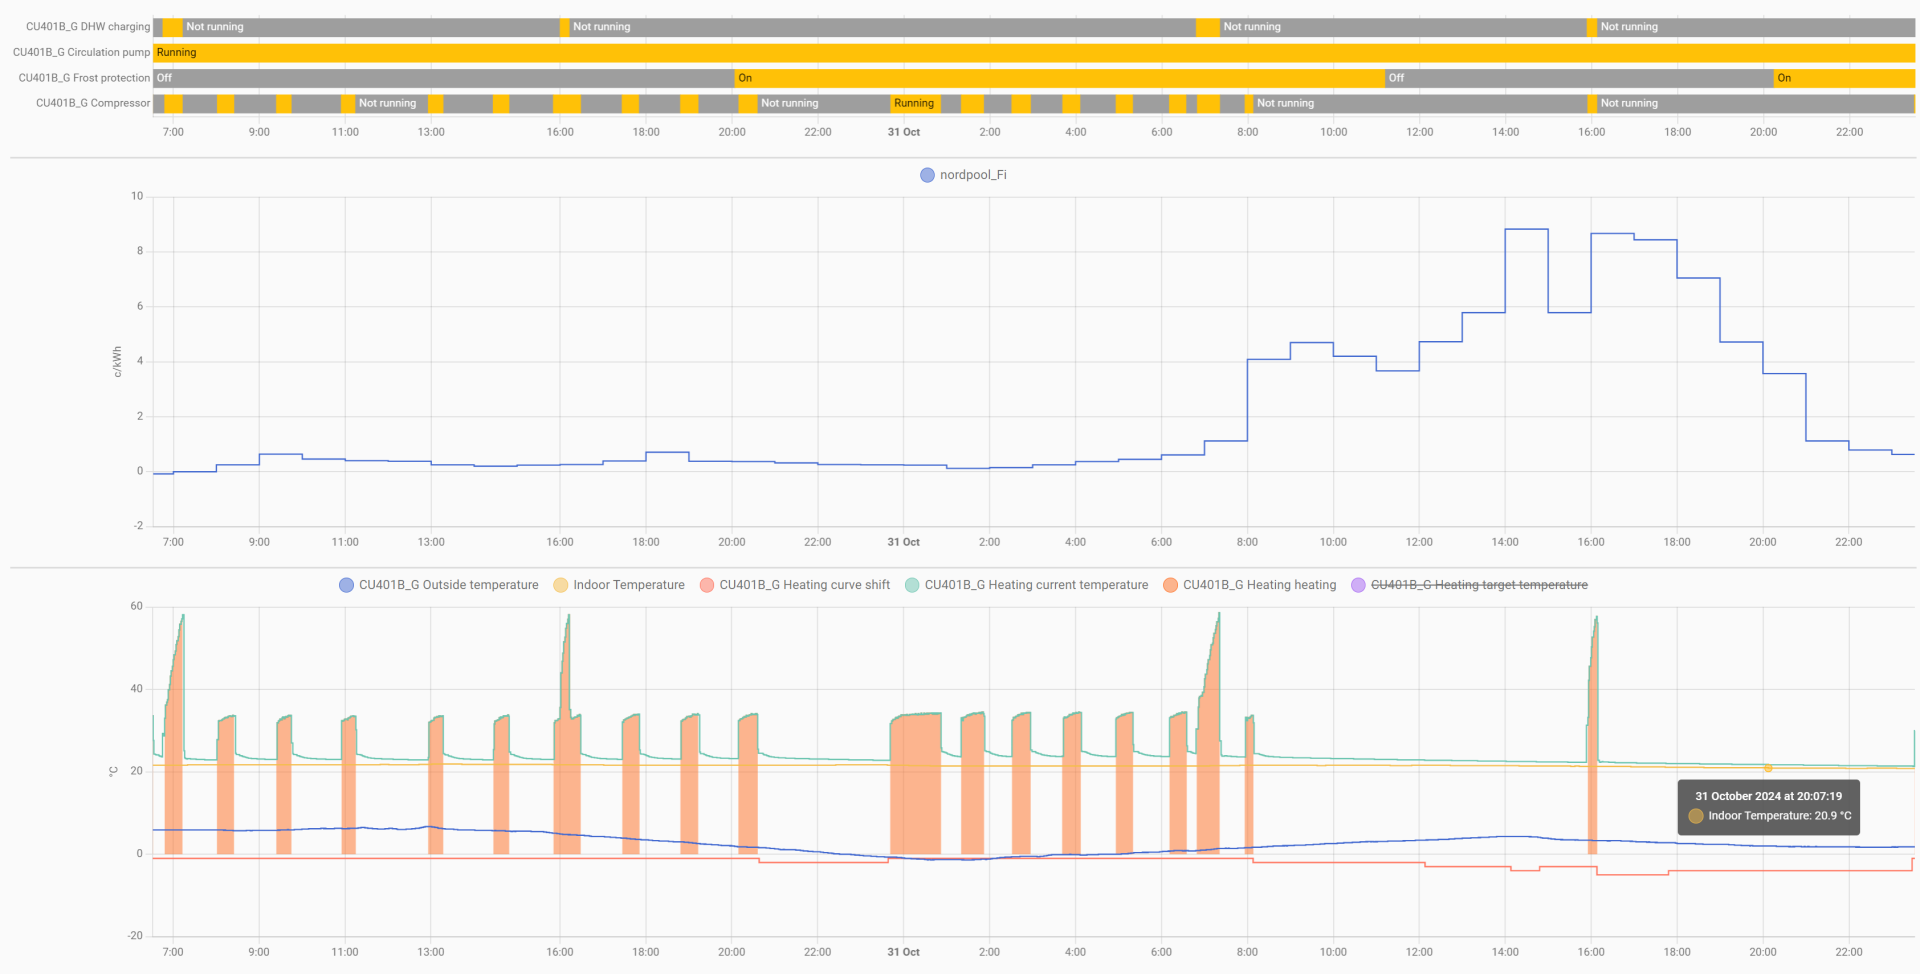1920x974 pixels.
Task: Click the Compressor Running segment label
Action: (914, 103)
